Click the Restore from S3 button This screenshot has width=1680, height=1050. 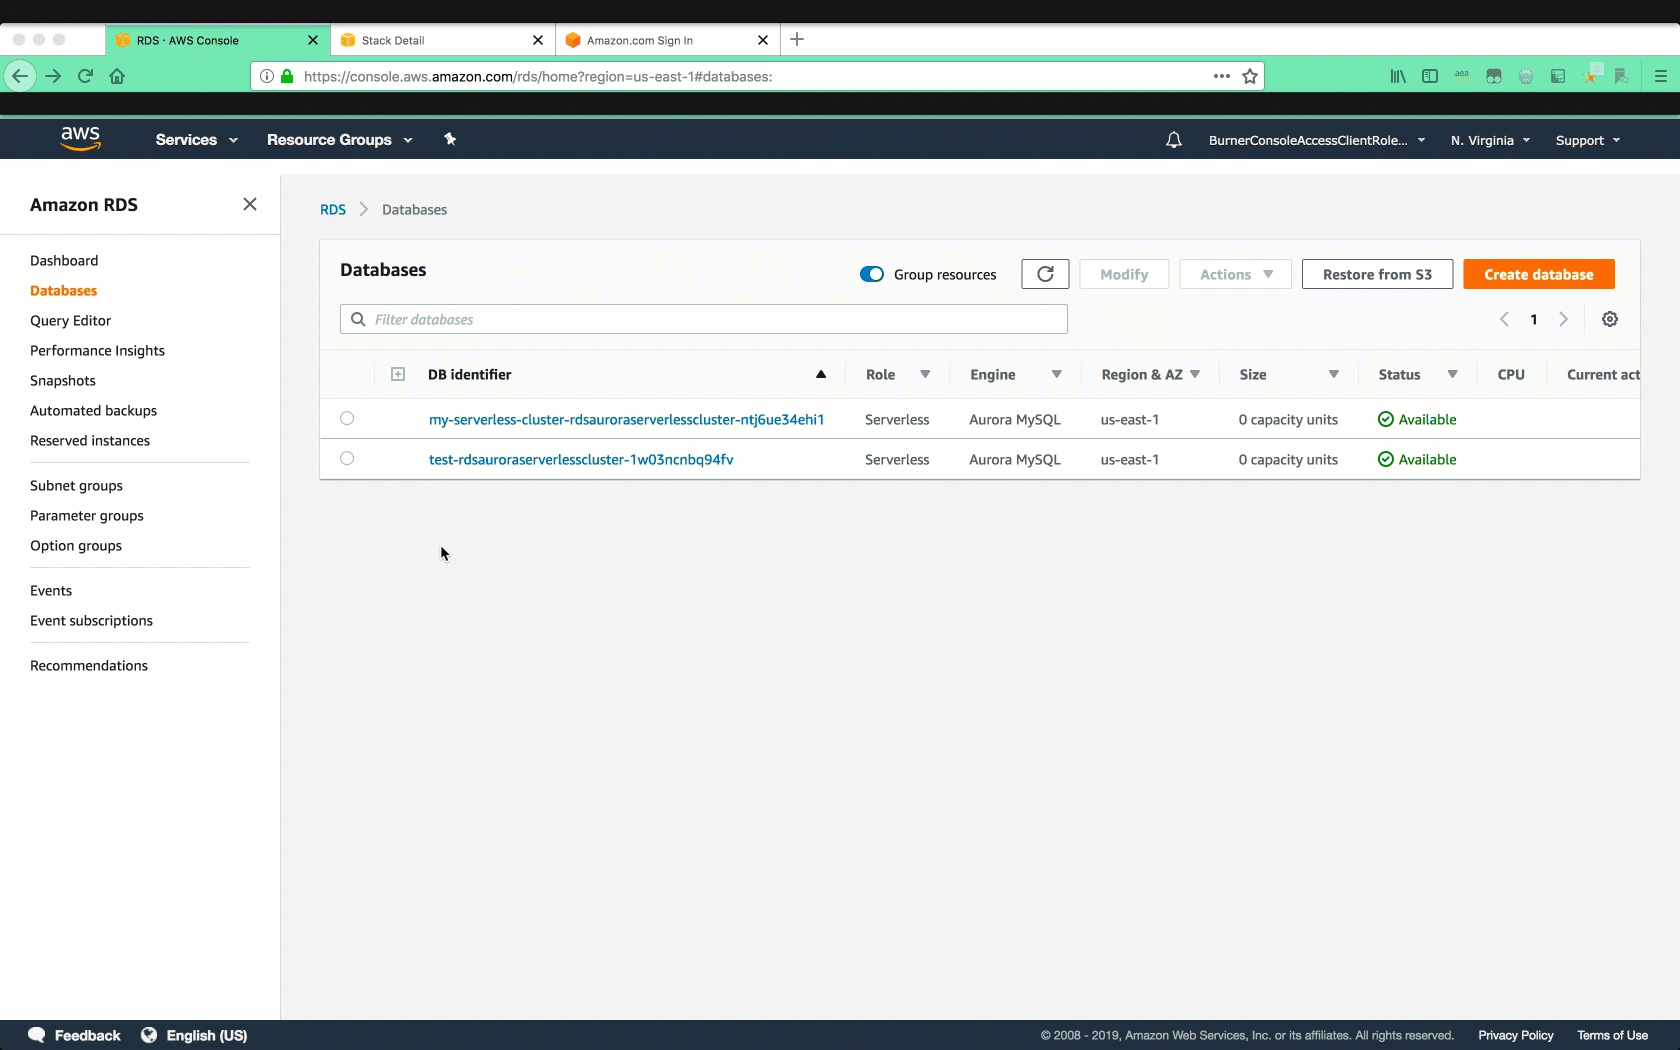[x=1377, y=274]
